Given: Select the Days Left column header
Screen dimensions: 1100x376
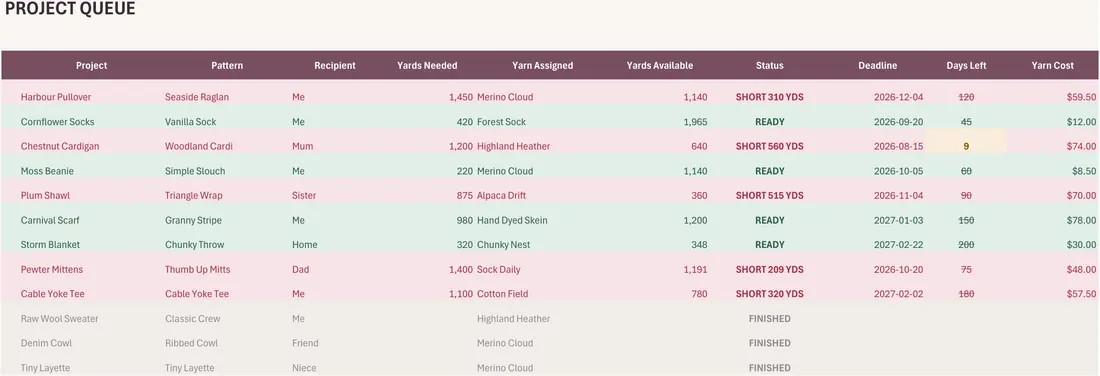Looking at the screenshot, I should click(x=966, y=65).
